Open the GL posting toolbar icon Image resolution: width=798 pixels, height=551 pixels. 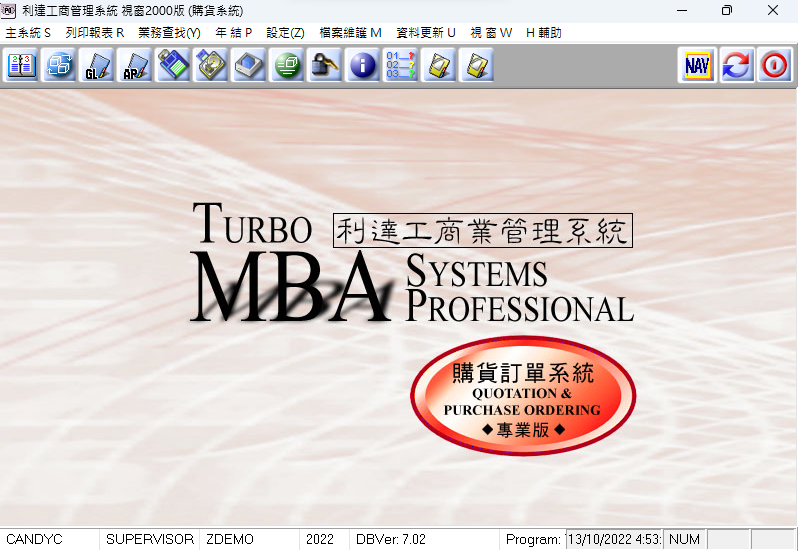(x=97, y=65)
